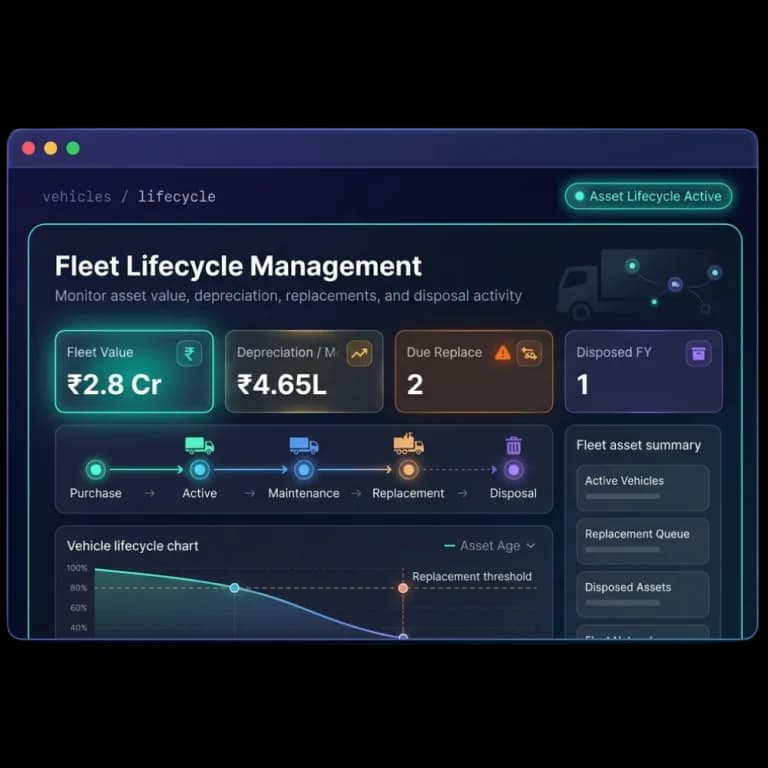This screenshot has height=768, width=768.
Task: Open Replacement Queue summary item
Action: tap(643, 541)
